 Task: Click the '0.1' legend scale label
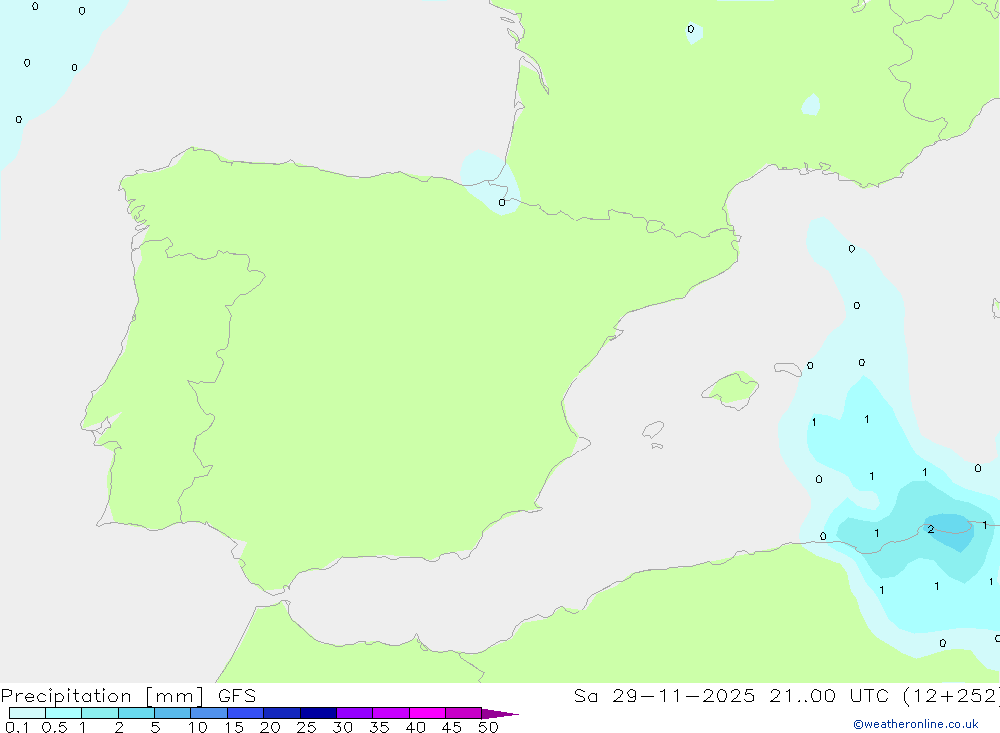pos(17,727)
